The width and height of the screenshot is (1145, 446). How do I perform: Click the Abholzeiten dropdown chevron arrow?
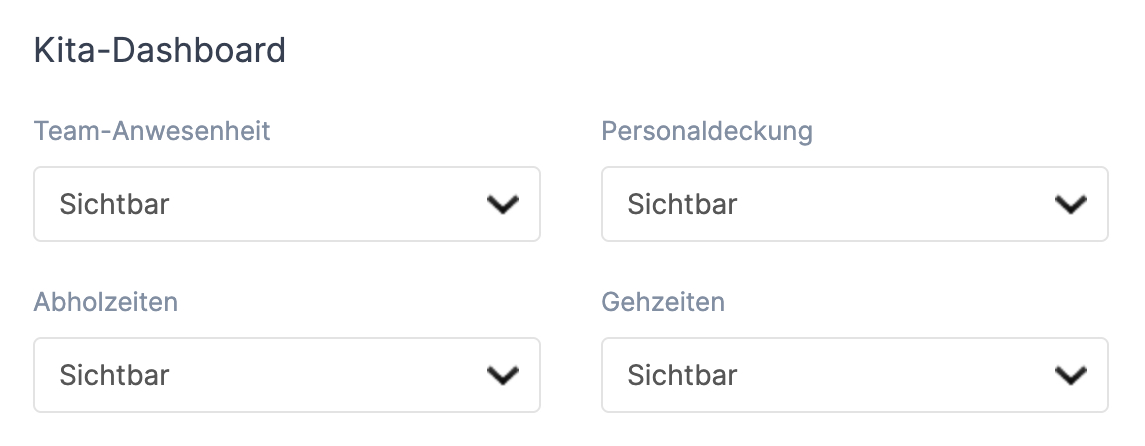click(x=502, y=375)
